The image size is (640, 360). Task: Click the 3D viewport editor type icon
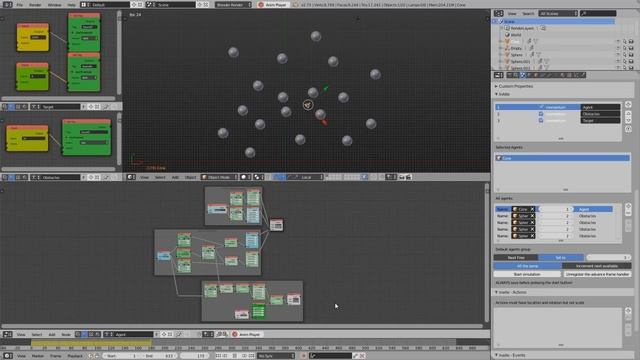(131, 177)
